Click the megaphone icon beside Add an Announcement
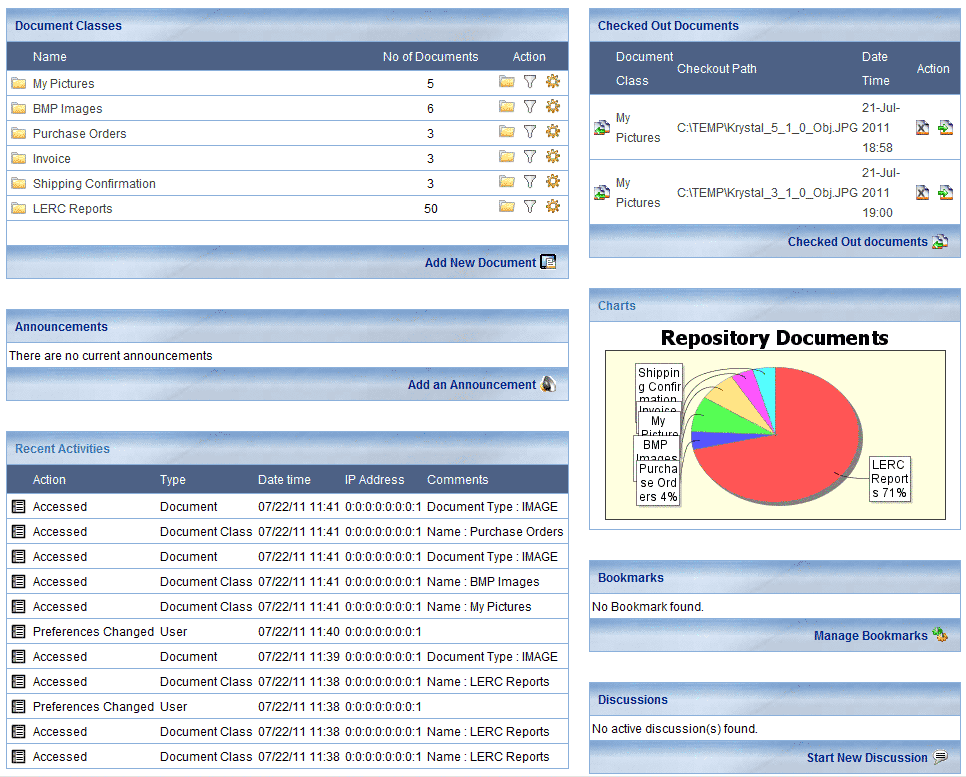This screenshot has width=966, height=777. 548,384
